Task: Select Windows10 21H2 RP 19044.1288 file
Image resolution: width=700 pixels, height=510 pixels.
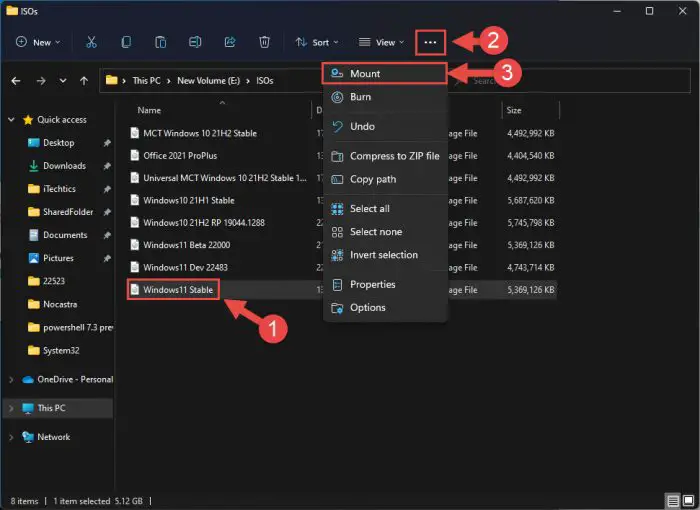Action: 204,222
